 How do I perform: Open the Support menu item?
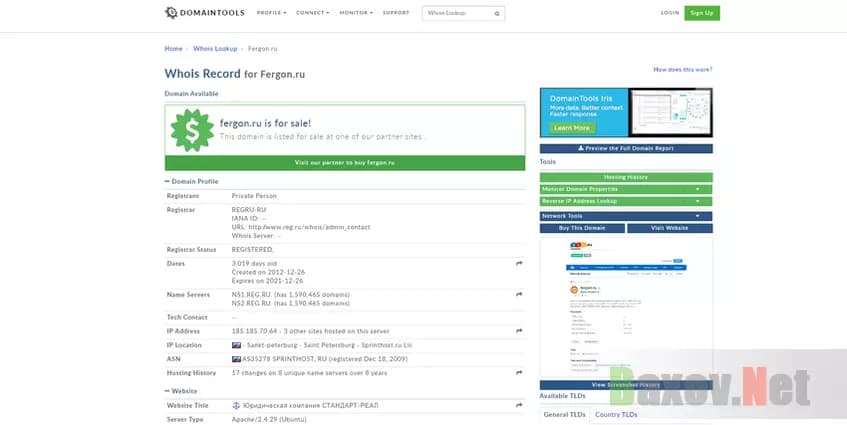tap(395, 13)
